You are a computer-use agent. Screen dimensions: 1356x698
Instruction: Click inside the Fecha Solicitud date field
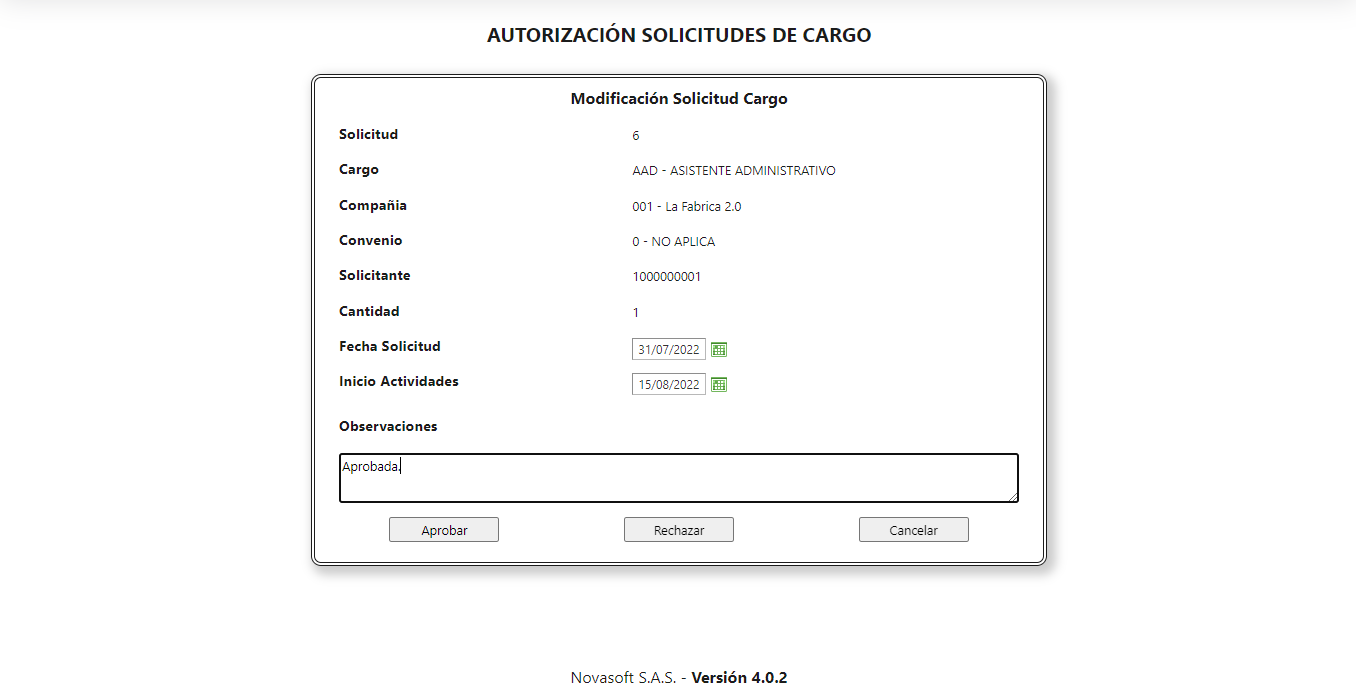tap(668, 348)
